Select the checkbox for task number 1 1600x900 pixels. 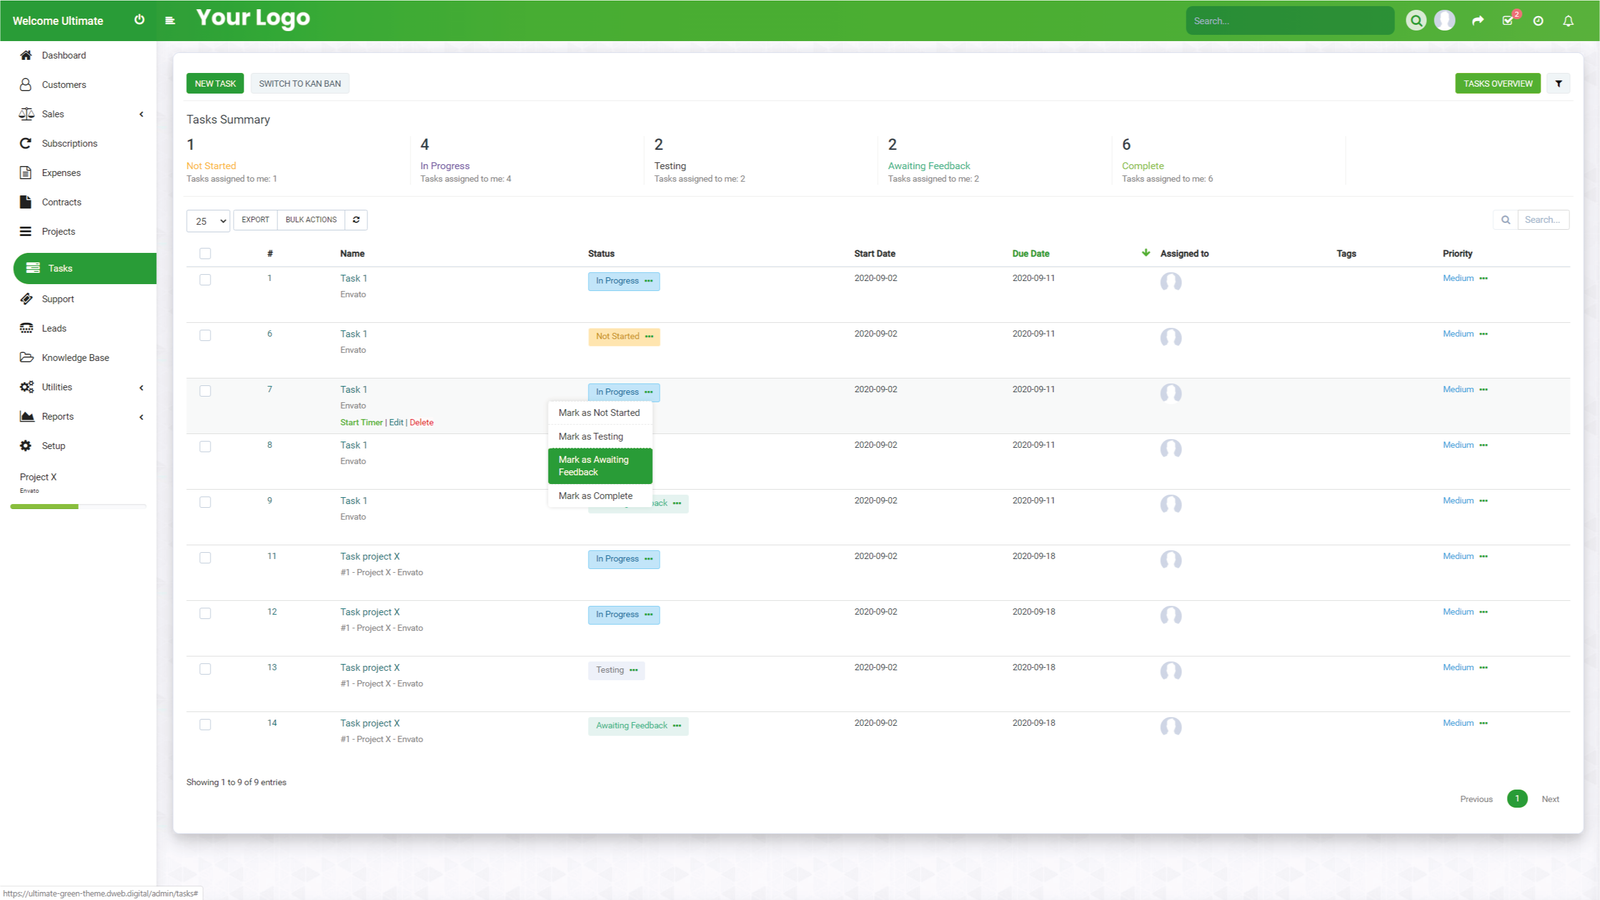205,280
